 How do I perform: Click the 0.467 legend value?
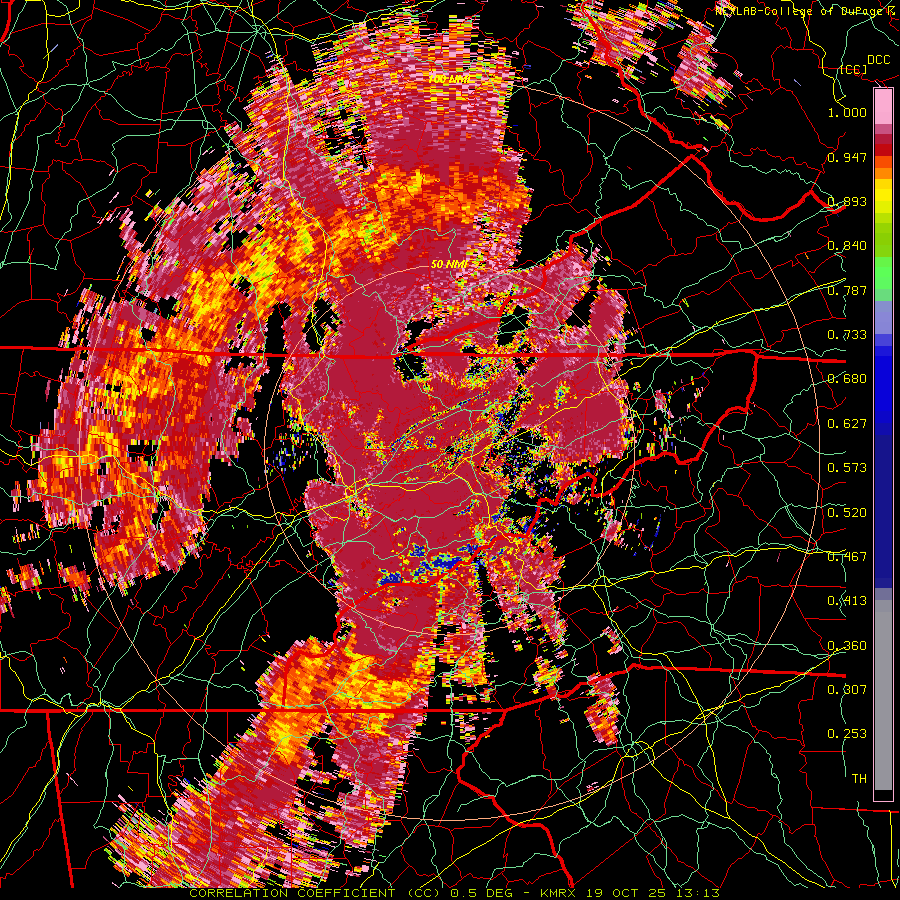(847, 557)
